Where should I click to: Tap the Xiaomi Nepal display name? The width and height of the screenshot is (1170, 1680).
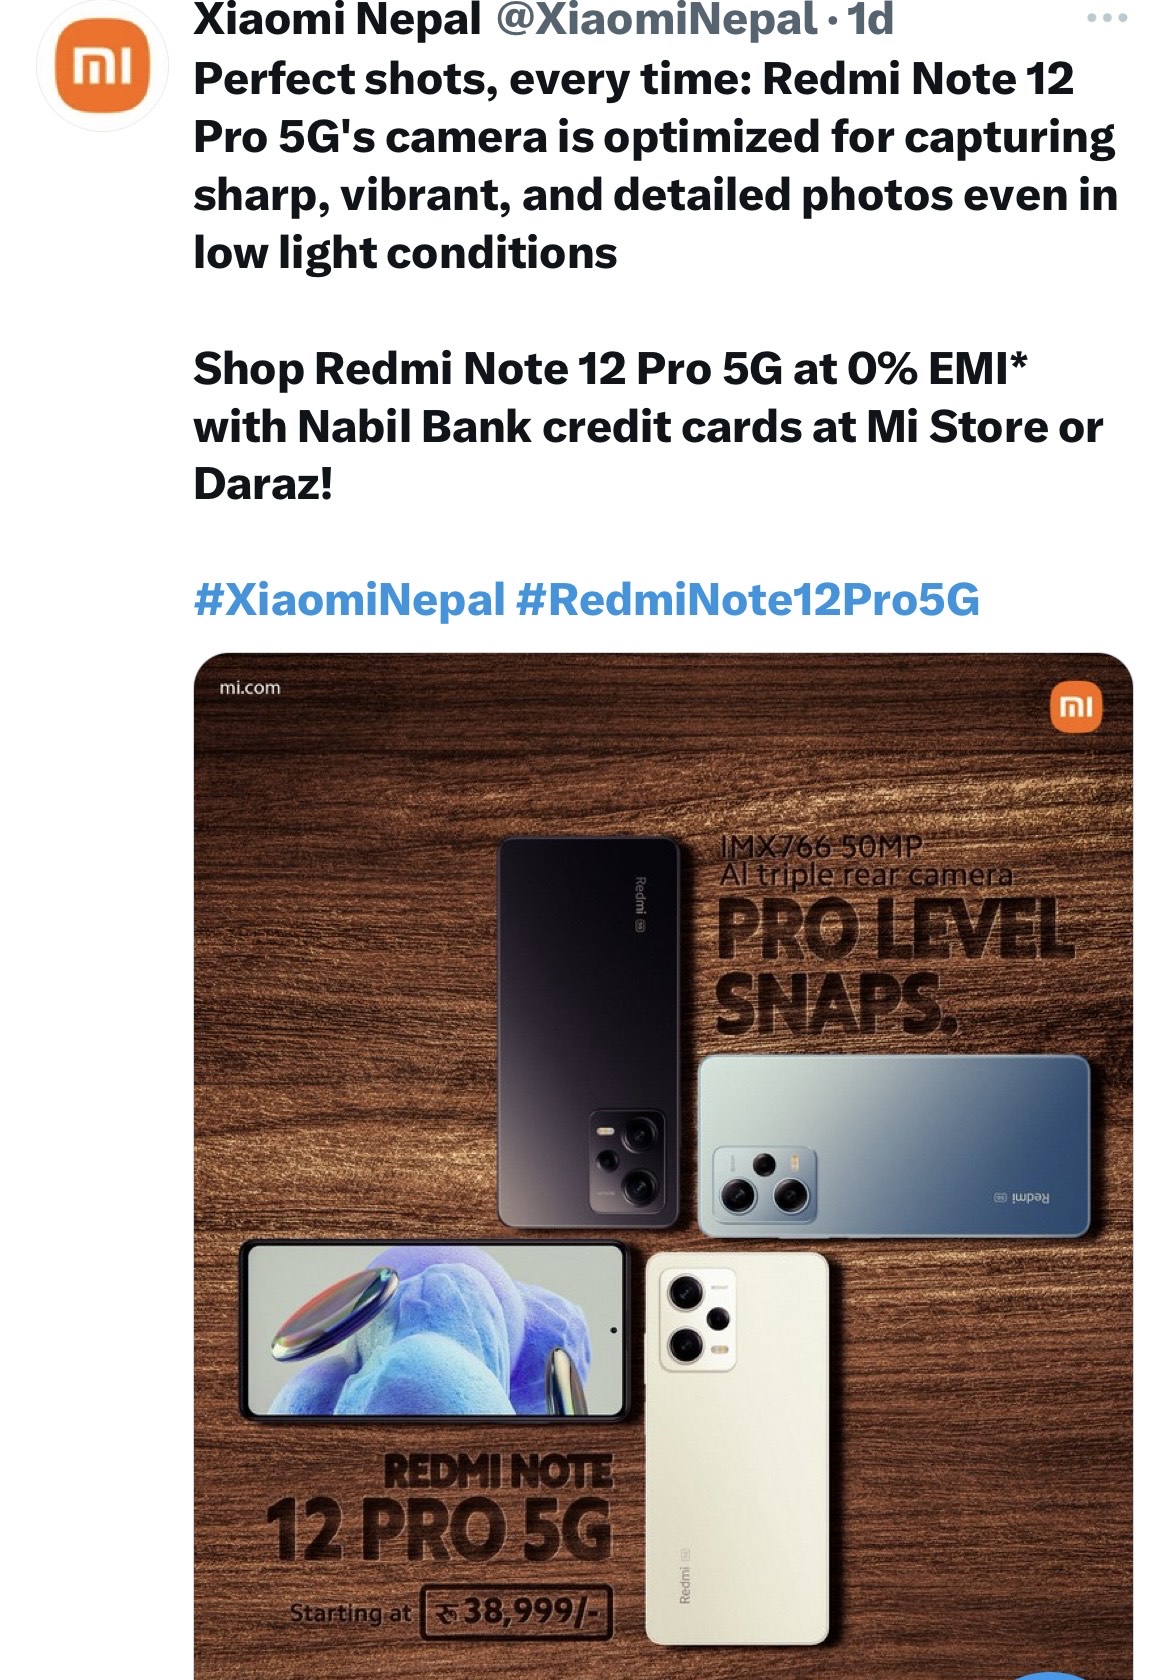[x=338, y=20]
